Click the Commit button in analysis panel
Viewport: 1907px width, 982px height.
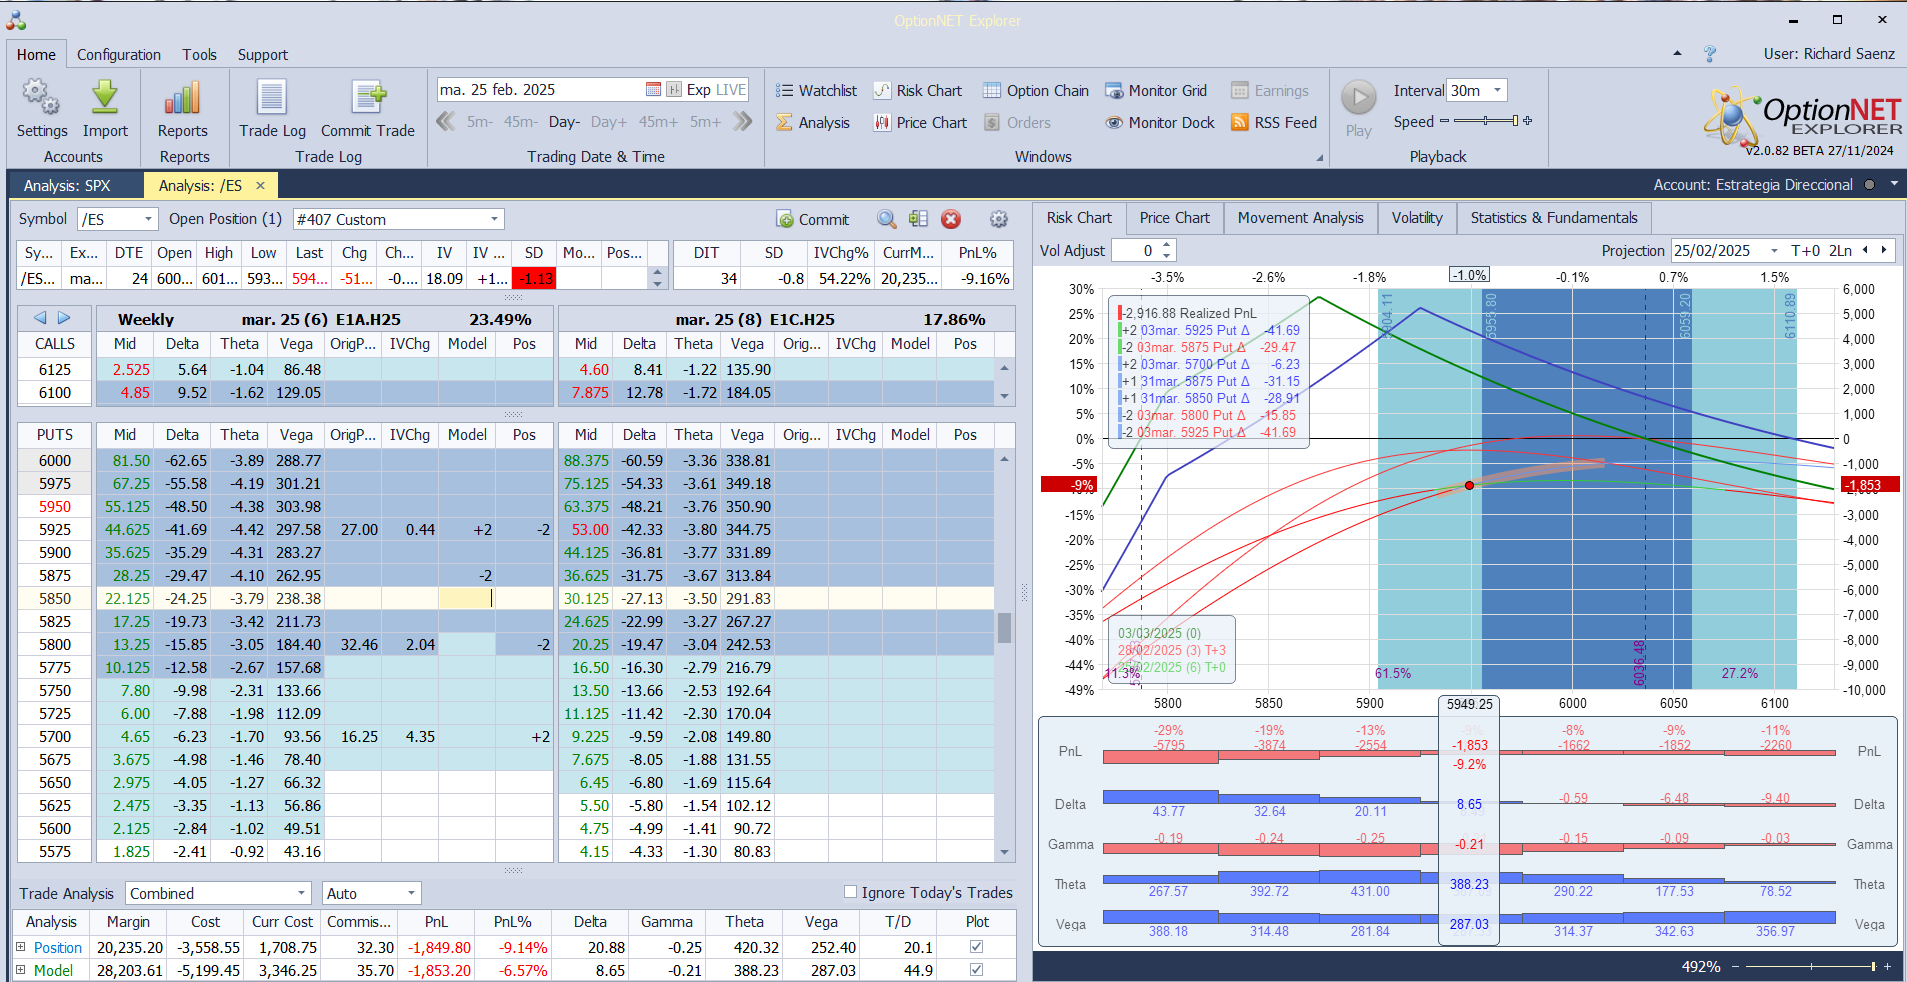pyautogui.click(x=813, y=220)
